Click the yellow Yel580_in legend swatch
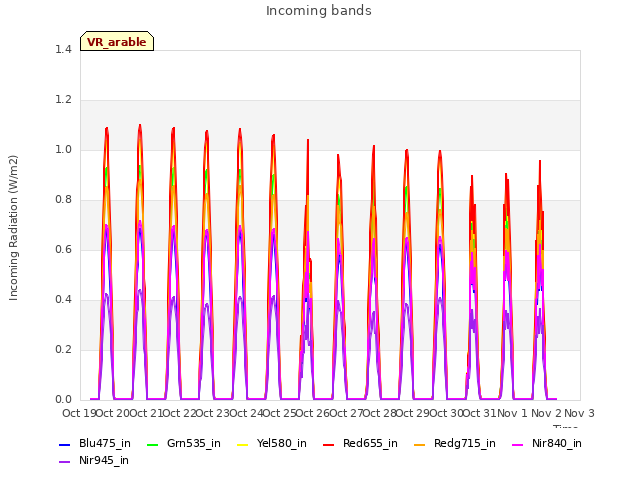Screen dimensions: 640x480 coord(242,444)
